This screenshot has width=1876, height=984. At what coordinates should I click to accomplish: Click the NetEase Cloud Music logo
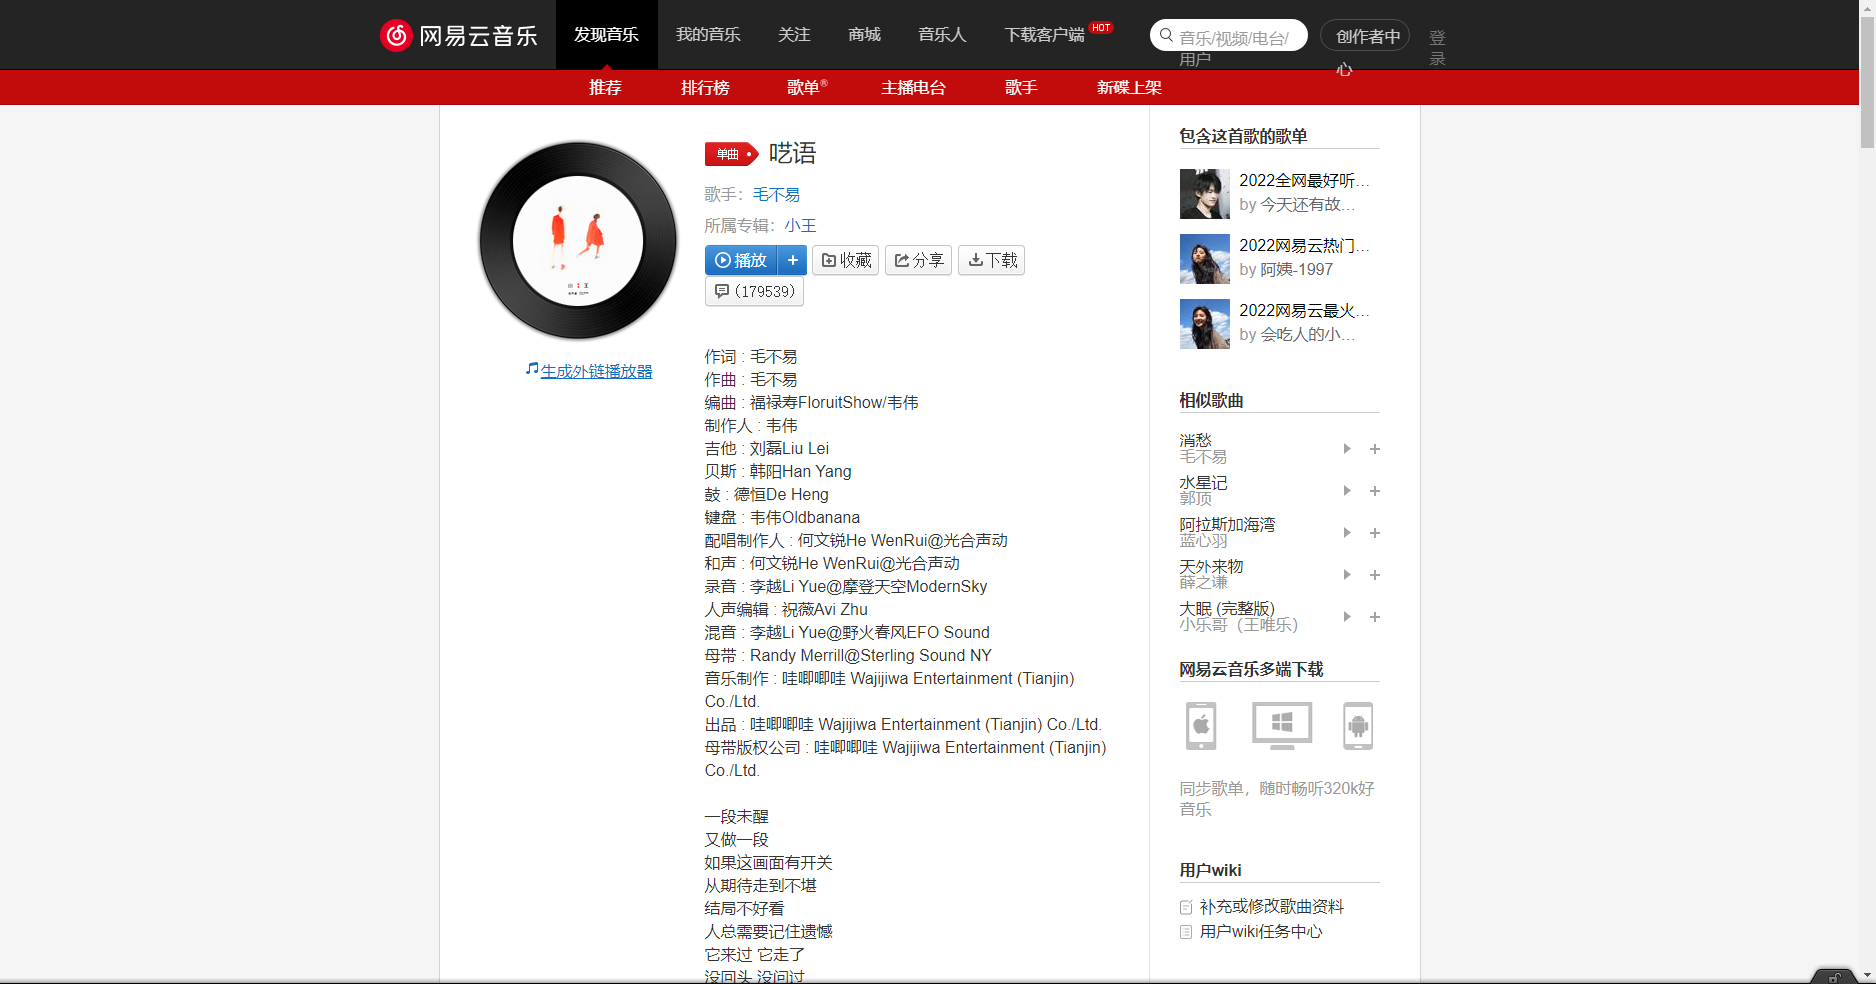(x=459, y=34)
